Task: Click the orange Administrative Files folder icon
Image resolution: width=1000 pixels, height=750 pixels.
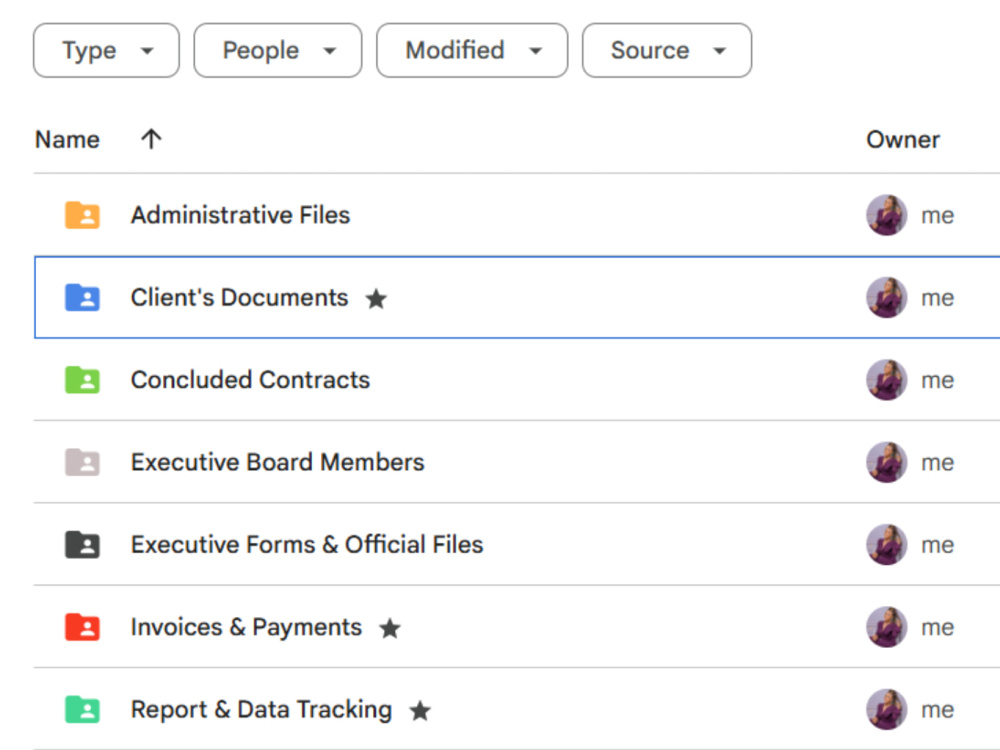Action: tap(82, 215)
